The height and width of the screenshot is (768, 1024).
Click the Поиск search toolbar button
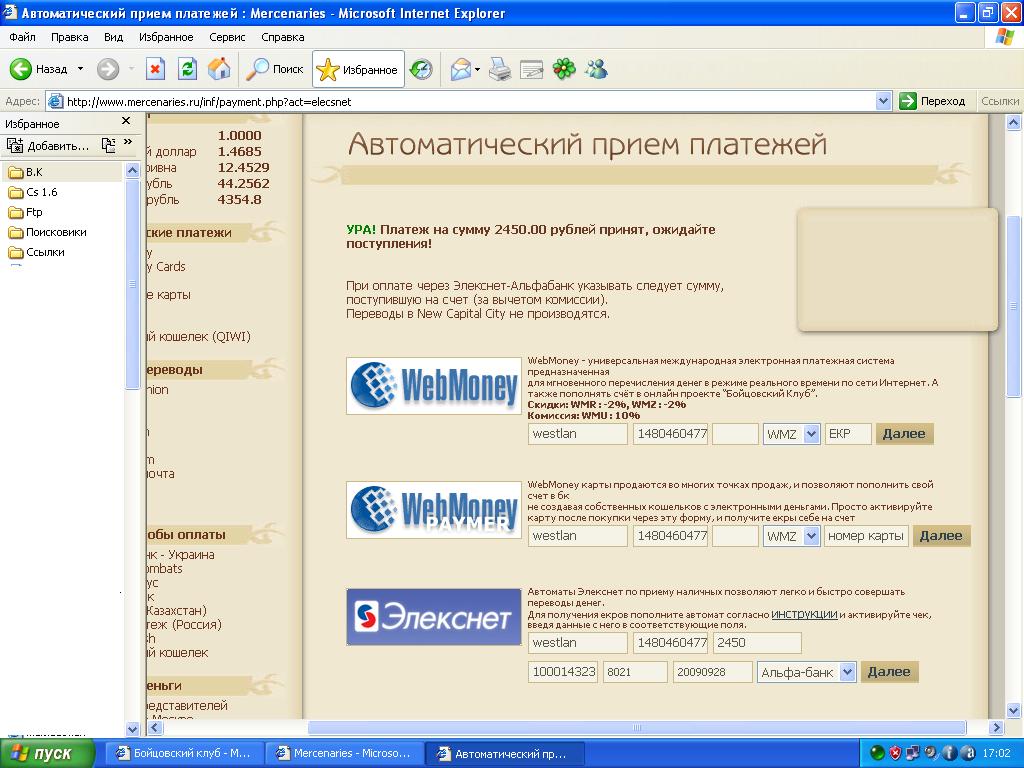pos(275,69)
